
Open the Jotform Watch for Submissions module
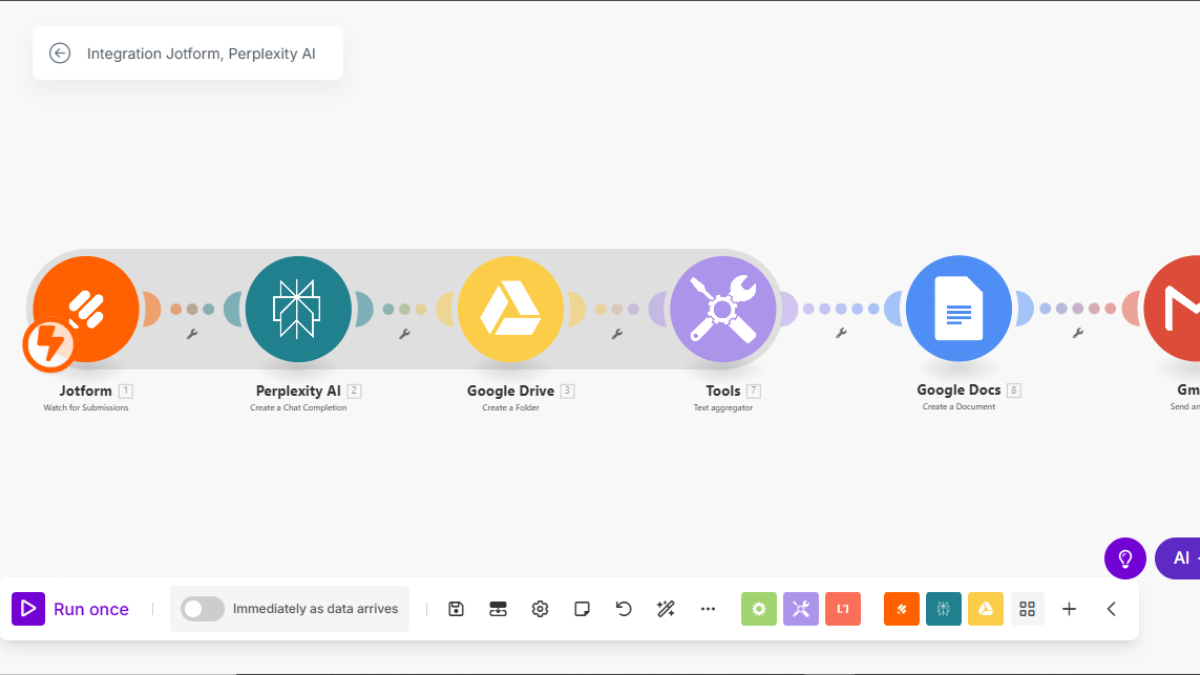tap(86, 309)
